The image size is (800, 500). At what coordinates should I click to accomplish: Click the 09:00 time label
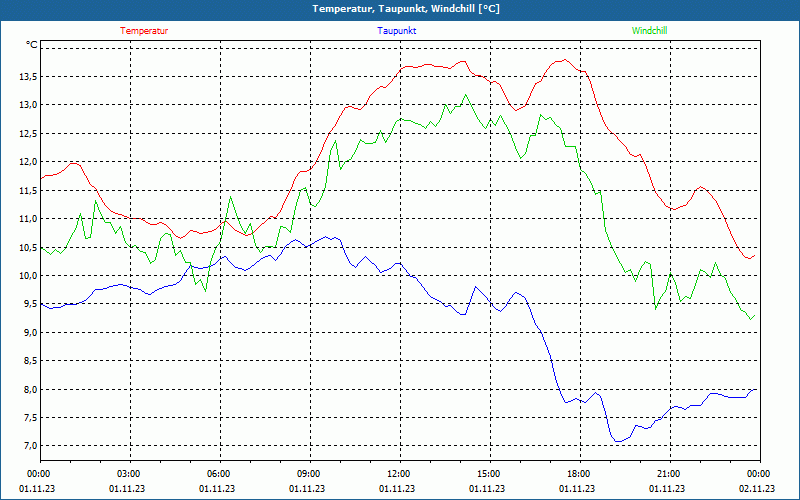[309, 473]
